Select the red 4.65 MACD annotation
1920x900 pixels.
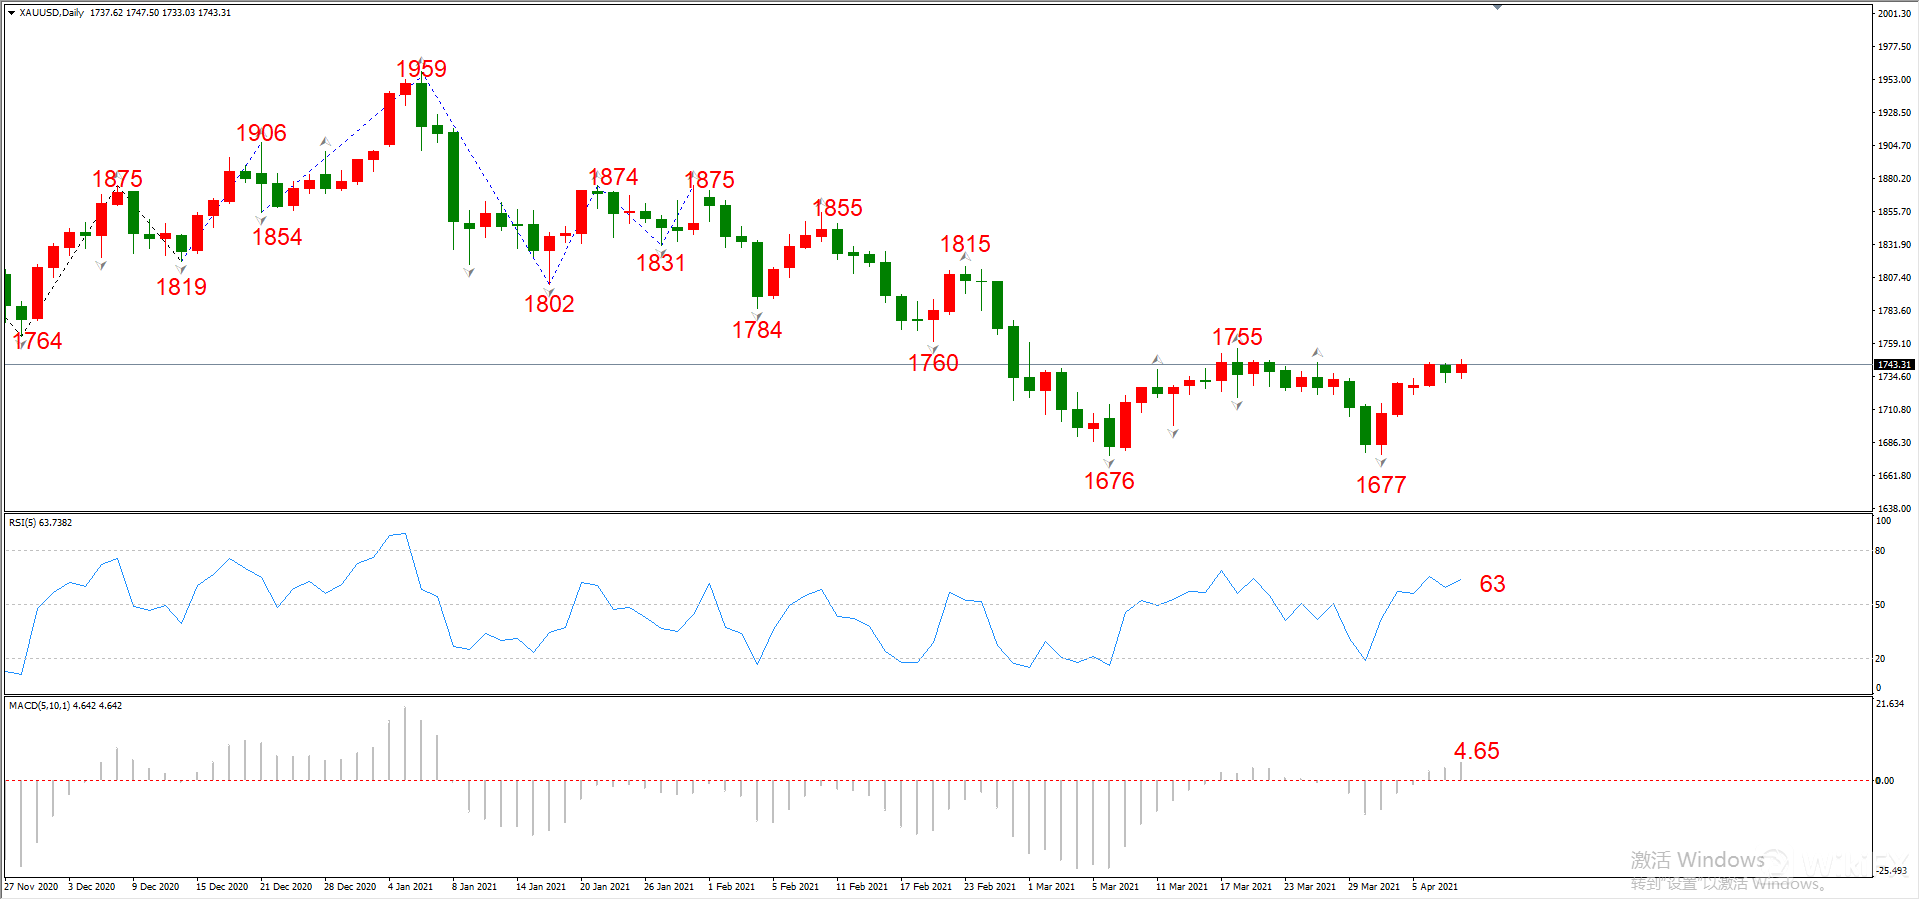(x=1476, y=751)
